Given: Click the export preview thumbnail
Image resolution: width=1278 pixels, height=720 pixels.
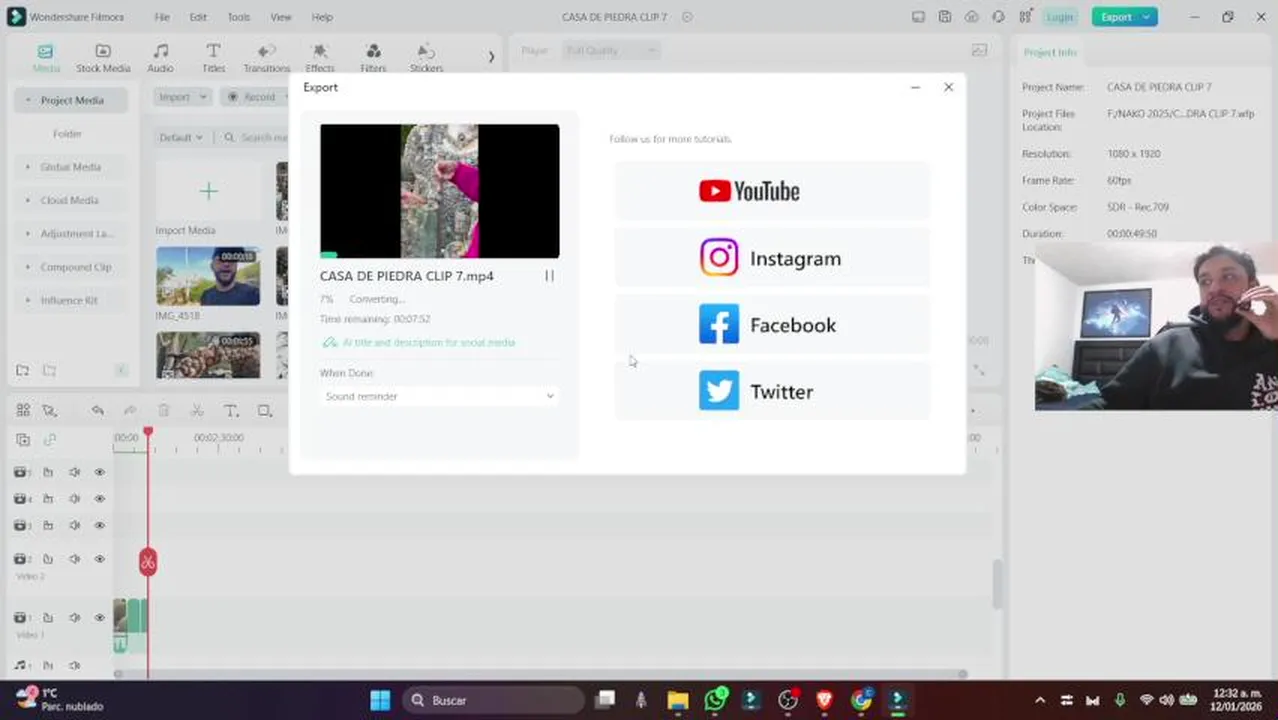Looking at the screenshot, I should [439, 191].
